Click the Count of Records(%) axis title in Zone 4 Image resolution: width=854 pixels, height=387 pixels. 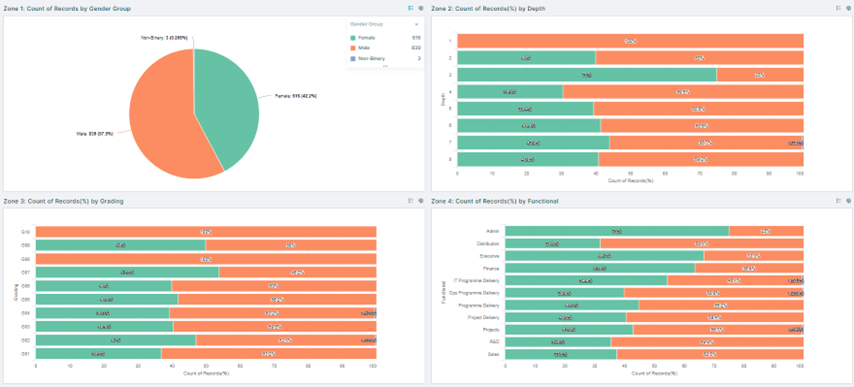click(654, 374)
